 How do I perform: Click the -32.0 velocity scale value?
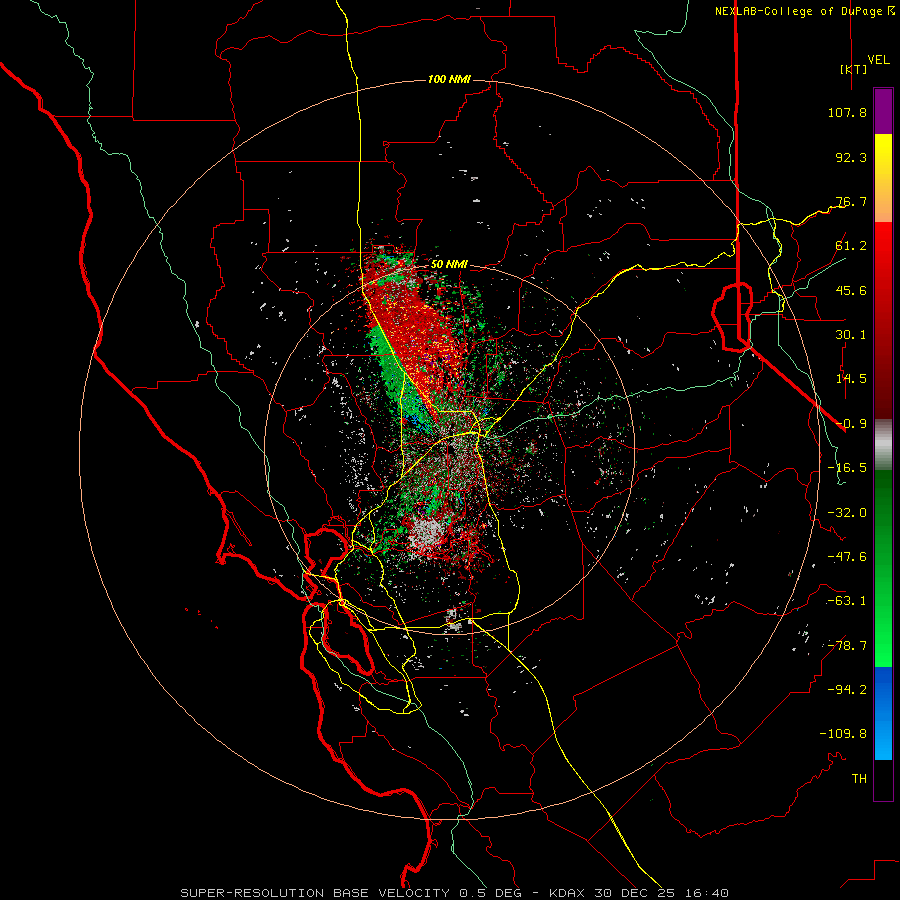point(847,513)
